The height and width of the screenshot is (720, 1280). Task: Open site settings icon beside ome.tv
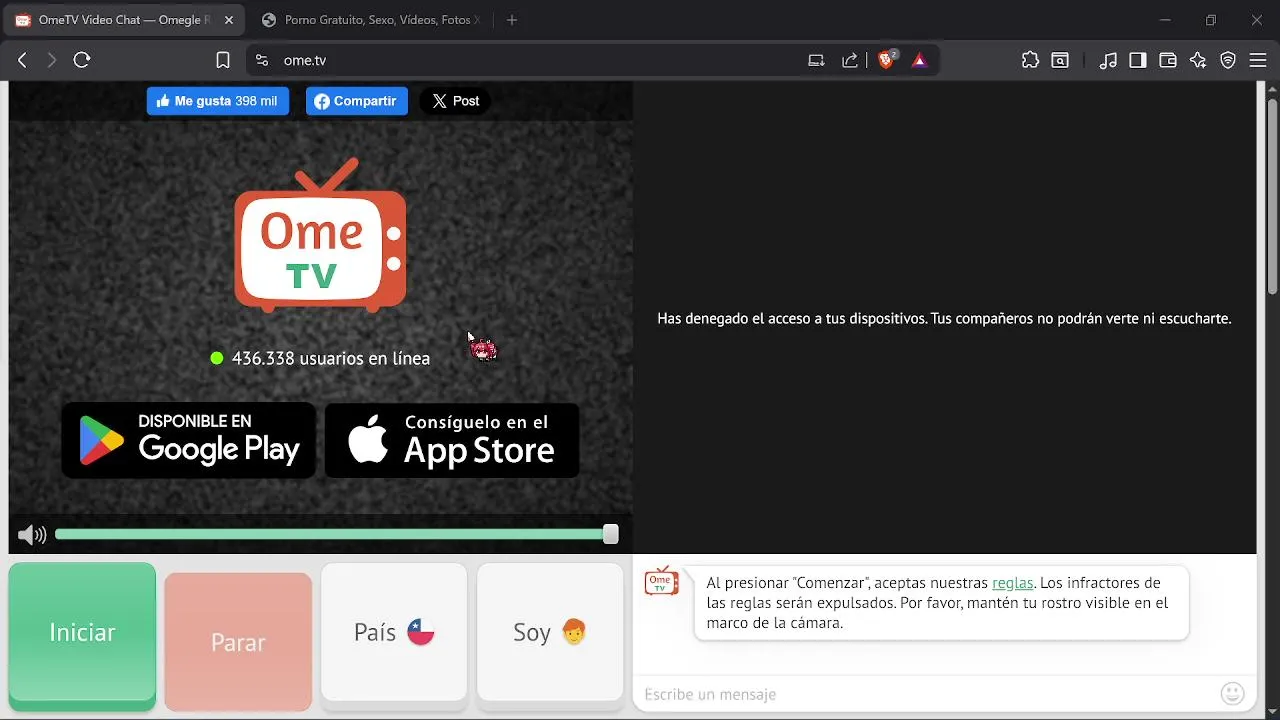[262, 60]
